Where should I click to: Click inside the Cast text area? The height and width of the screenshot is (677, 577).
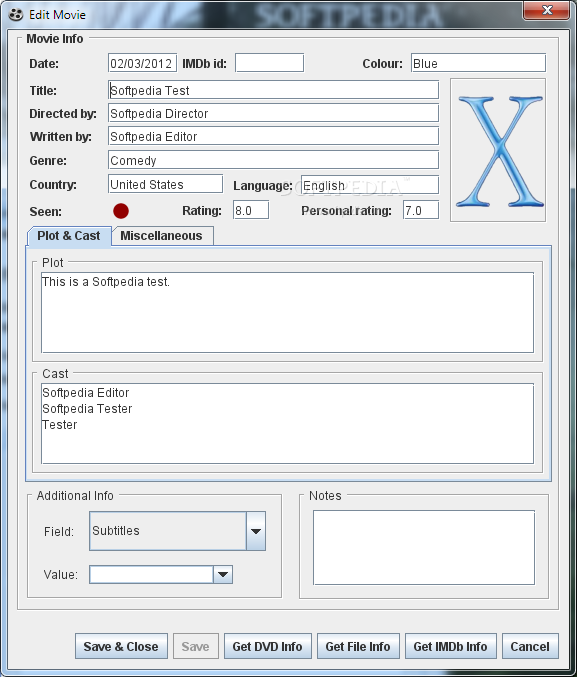tap(288, 424)
